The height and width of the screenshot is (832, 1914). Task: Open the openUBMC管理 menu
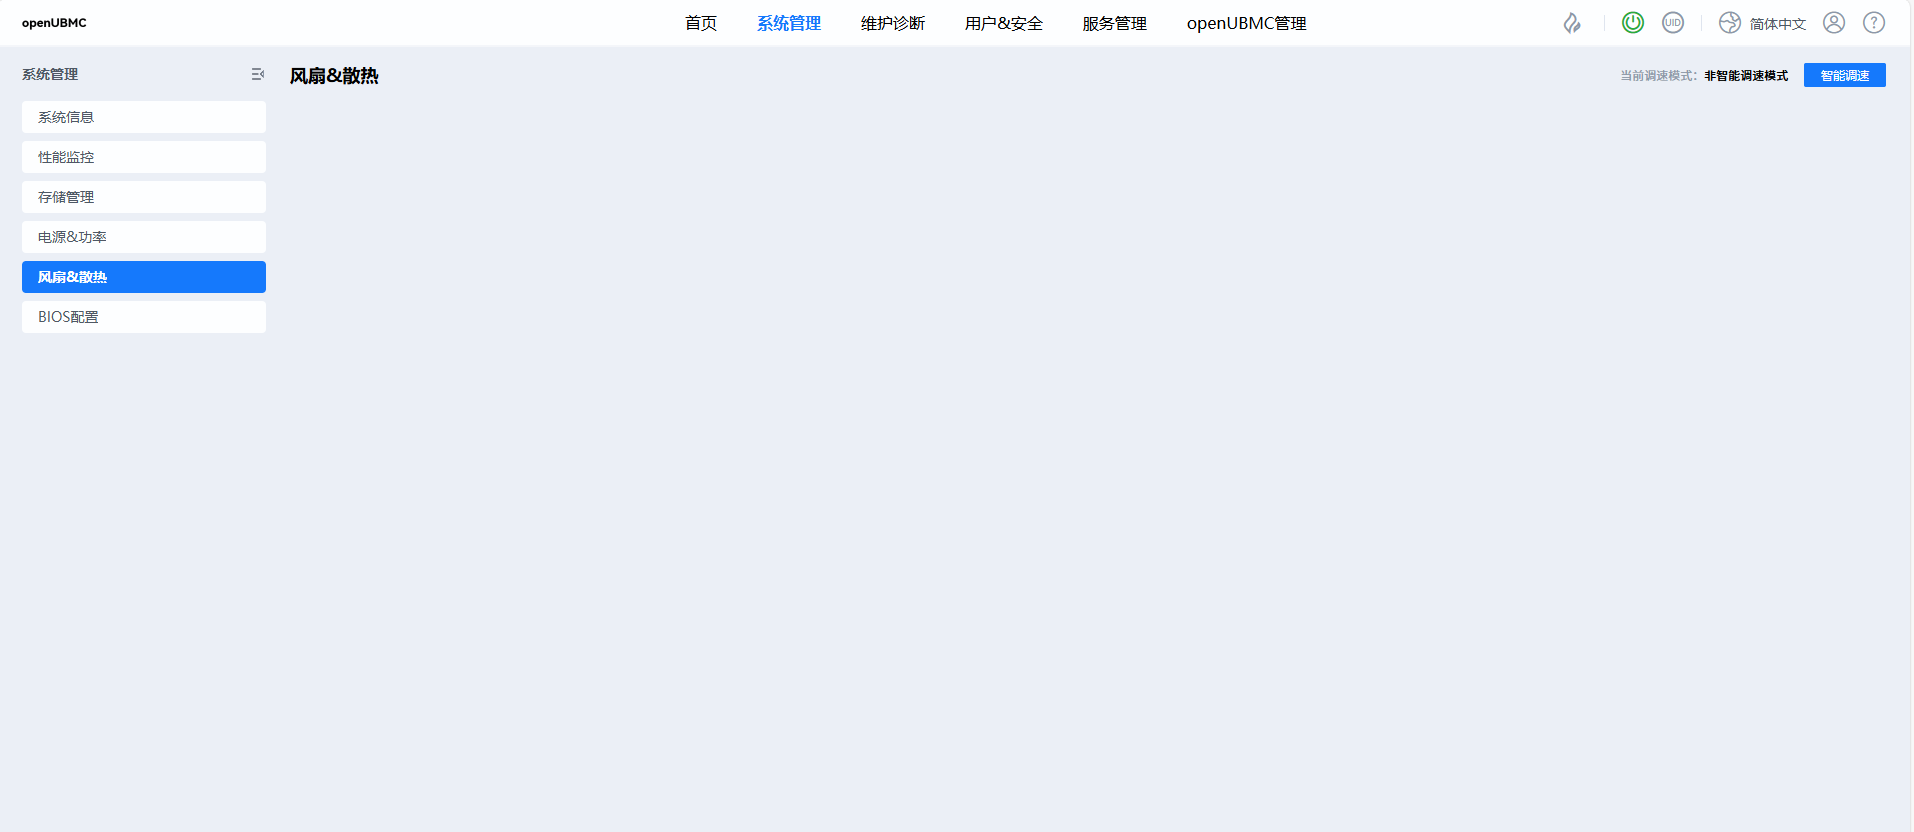[x=1246, y=23]
